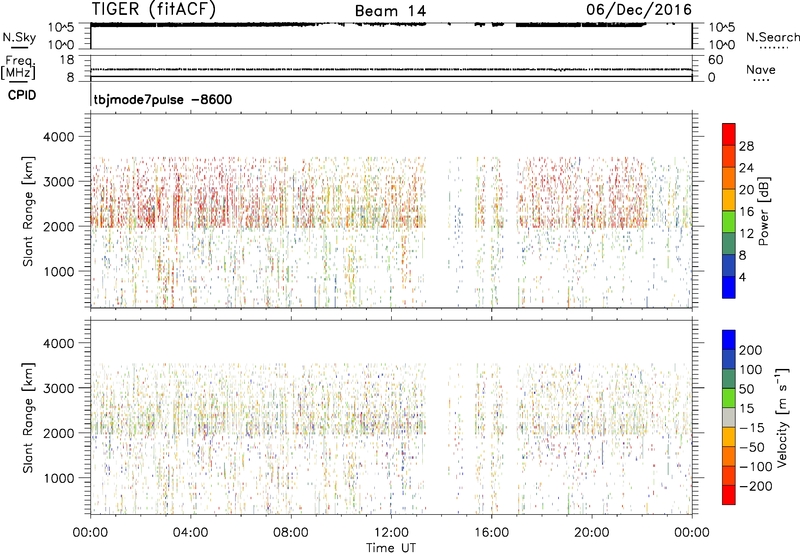800x554 pixels.
Task: Click the '4' tick on Power colorbar
Action: tap(742, 277)
